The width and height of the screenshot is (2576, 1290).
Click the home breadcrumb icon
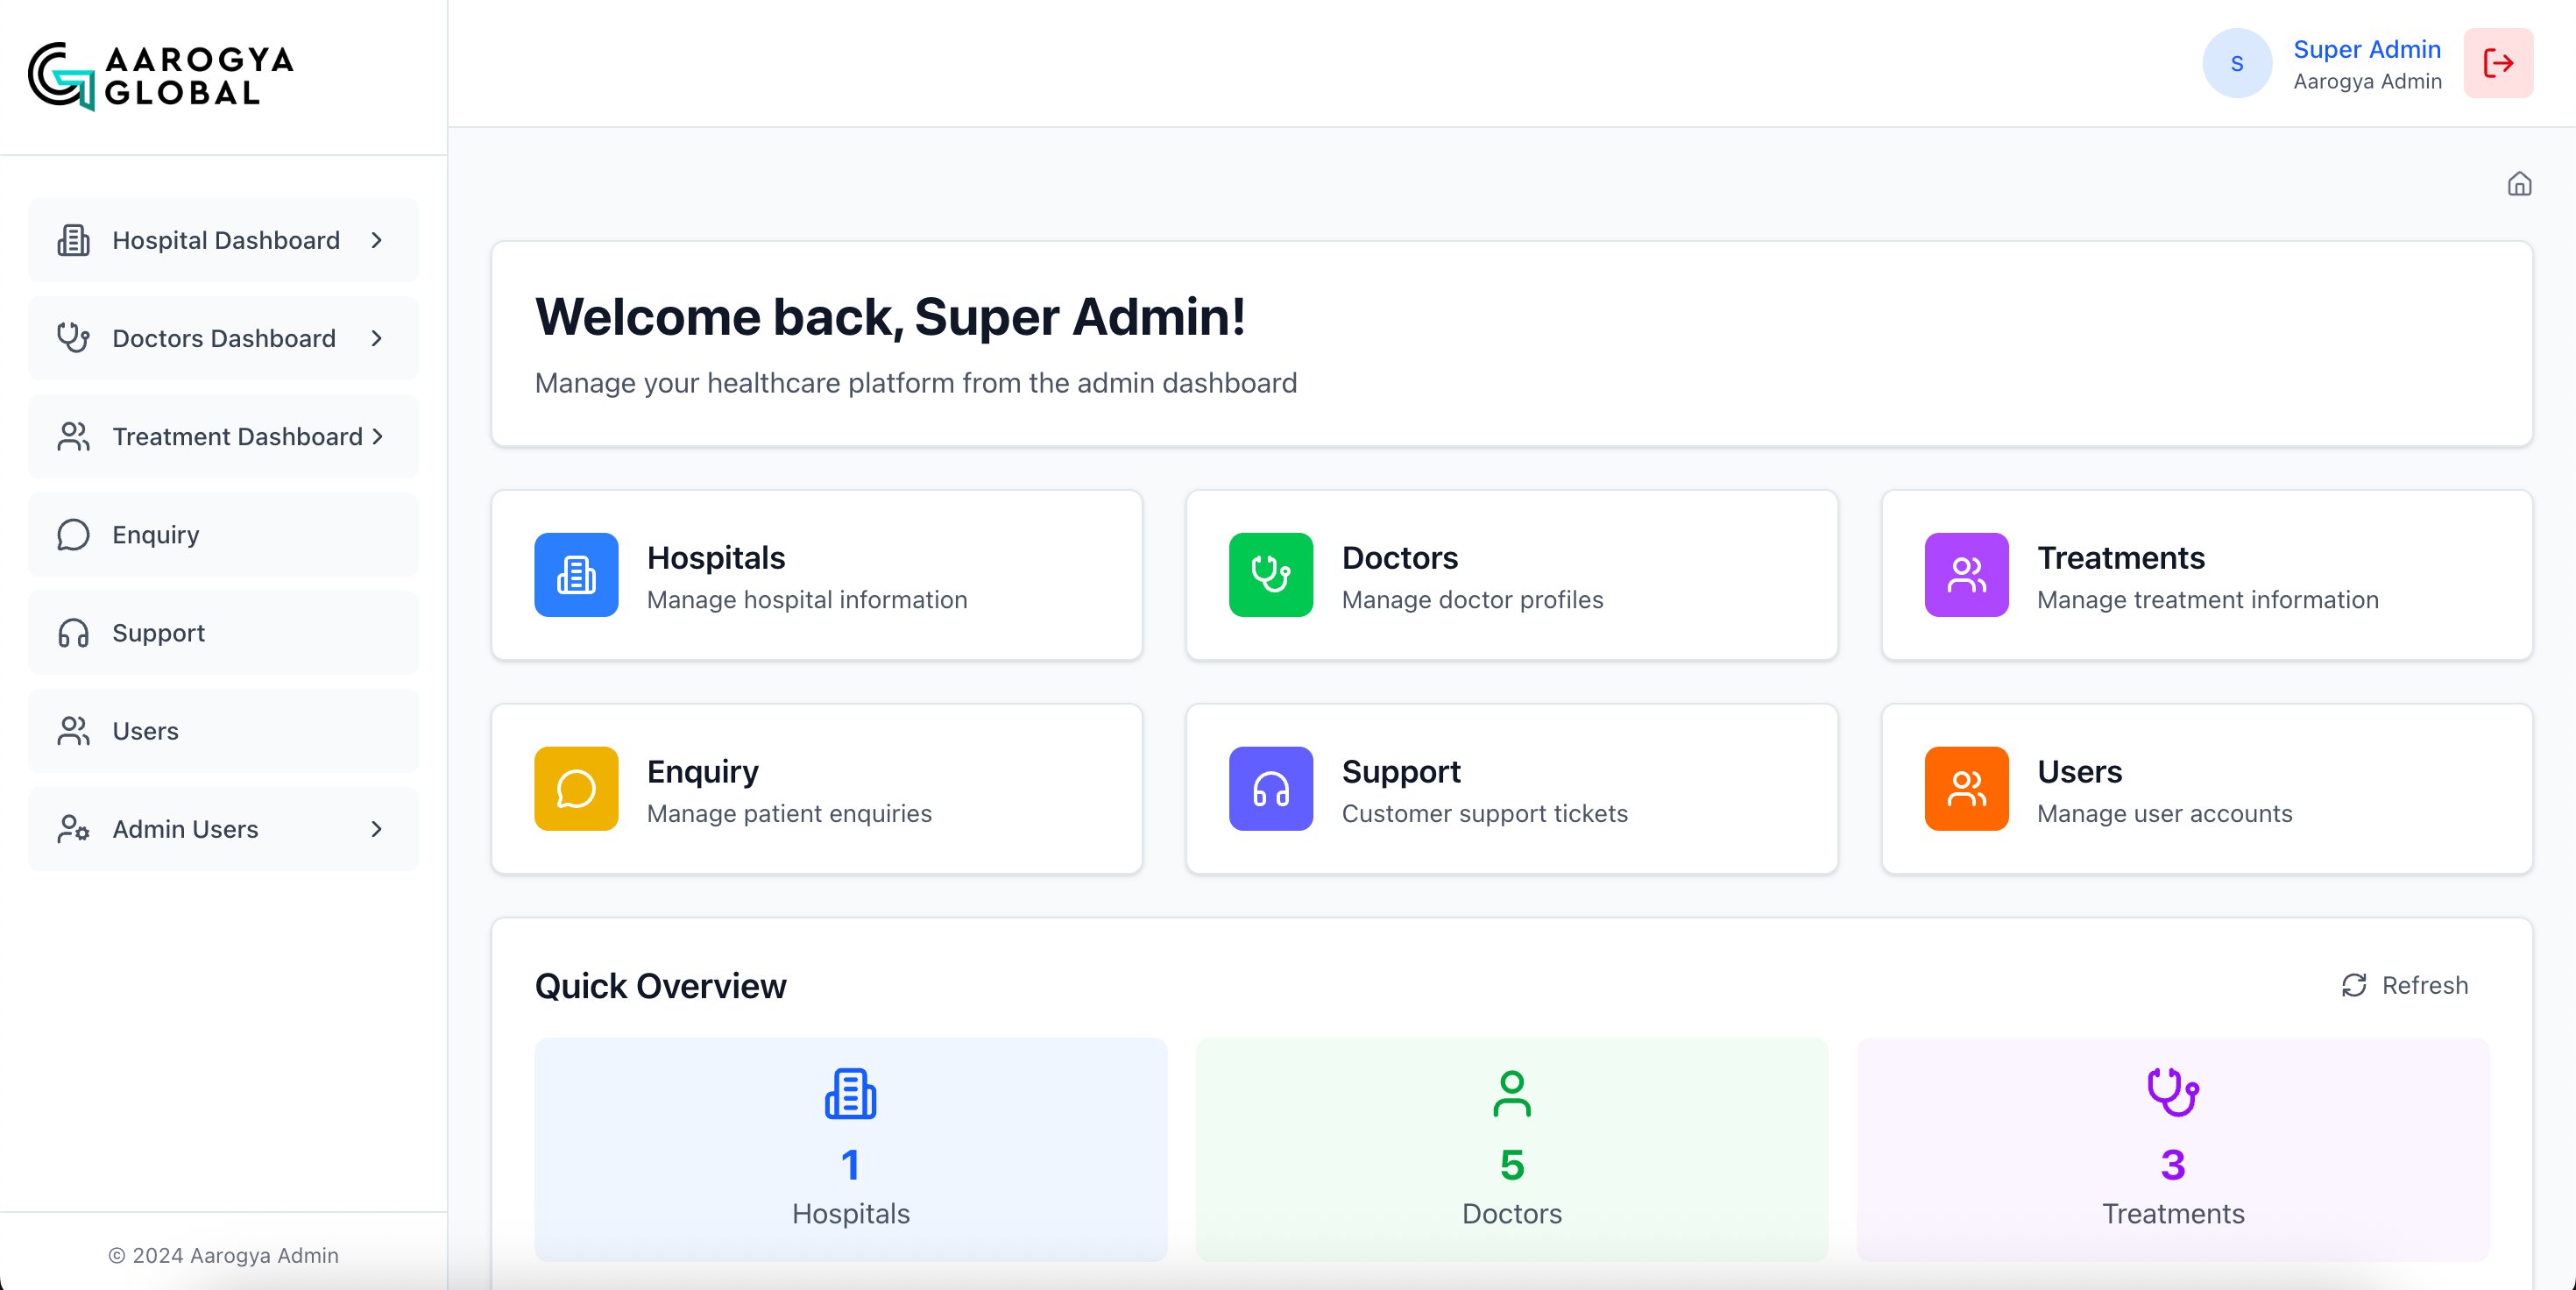(x=2519, y=184)
